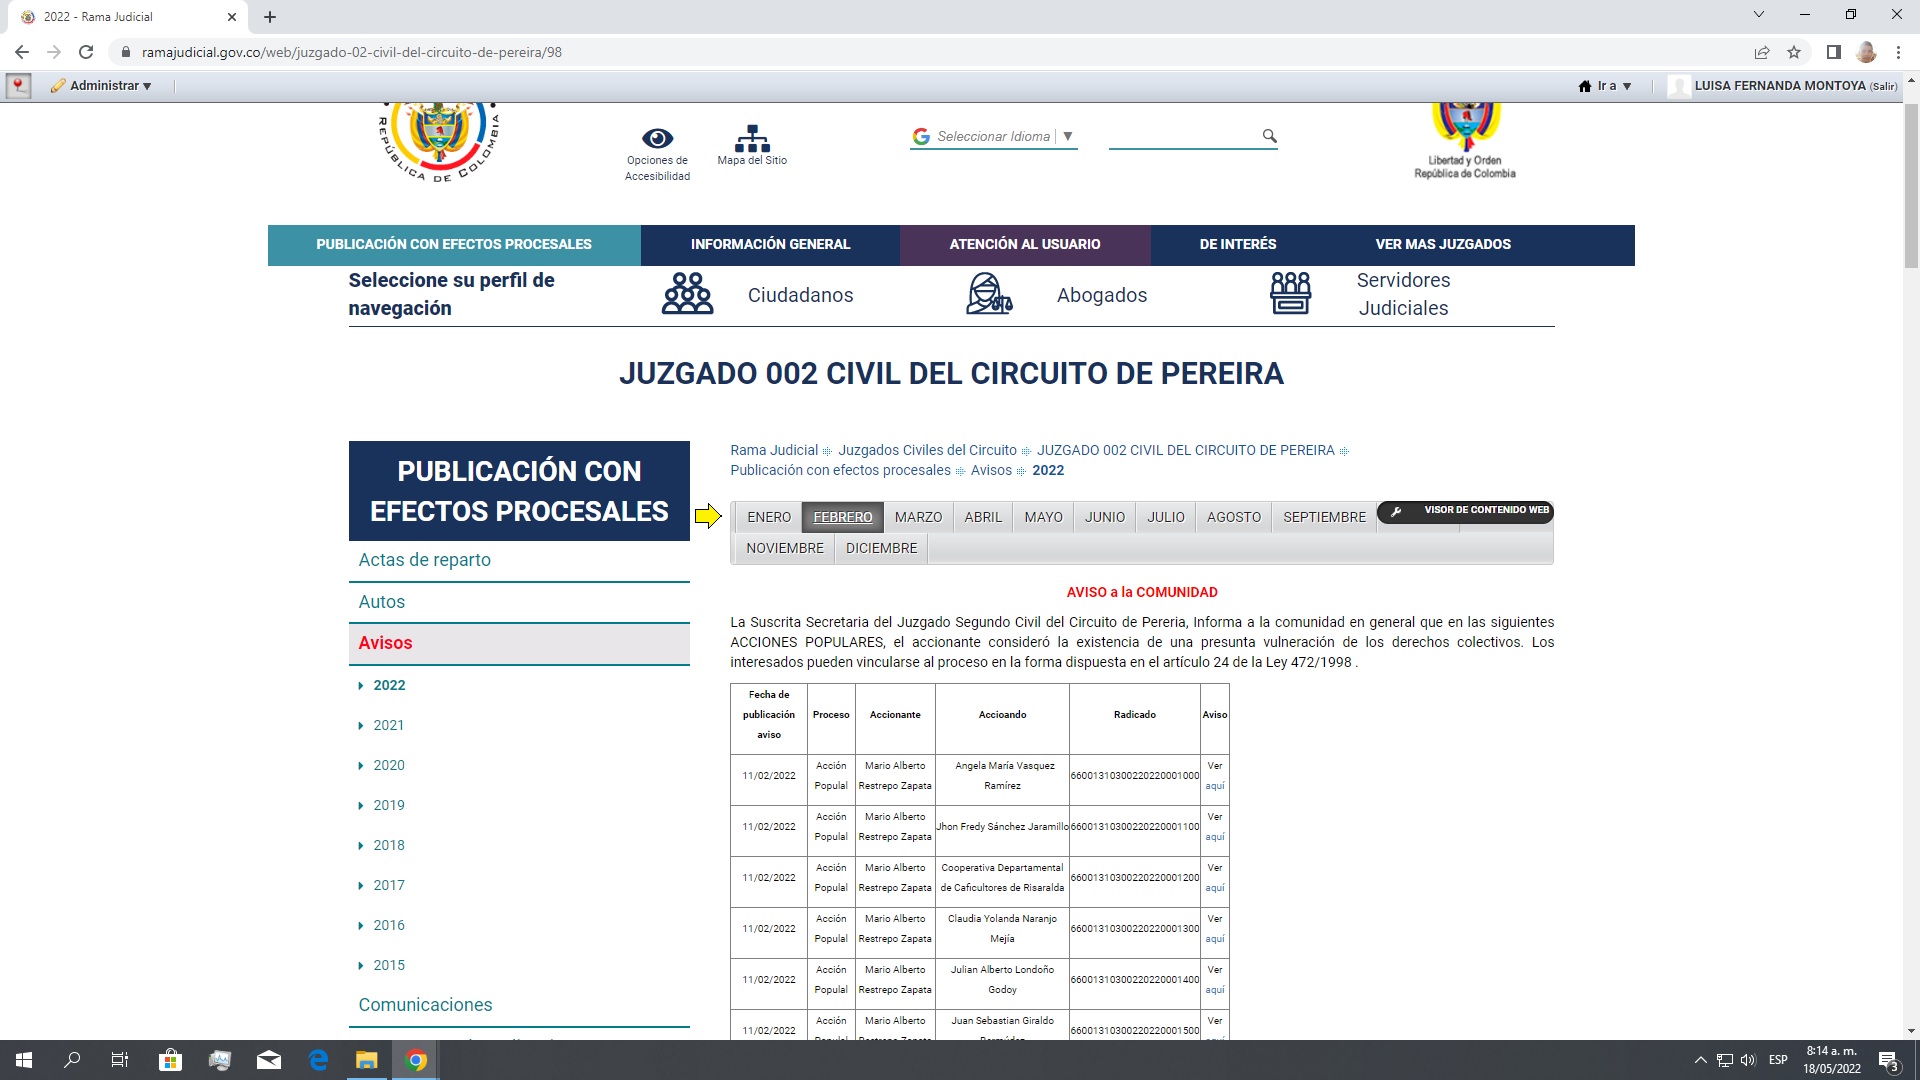Click the pin icon in admin bar
Screen dimensions: 1920x1080
pos(19,86)
